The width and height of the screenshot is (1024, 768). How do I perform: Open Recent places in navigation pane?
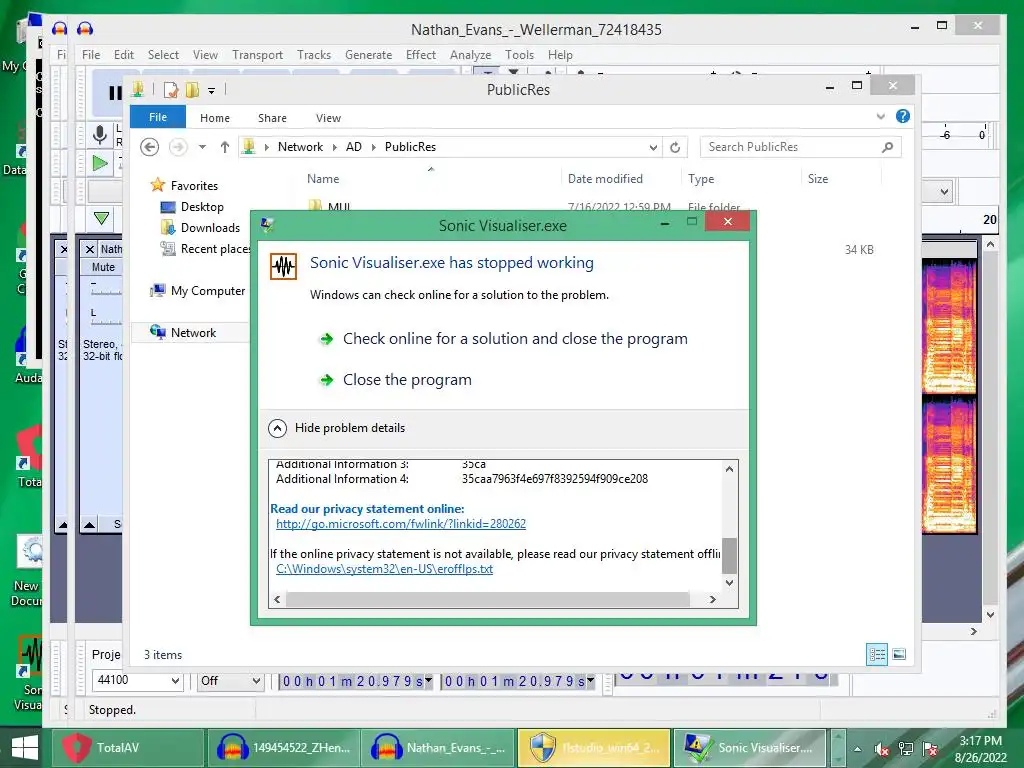coord(205,249)
